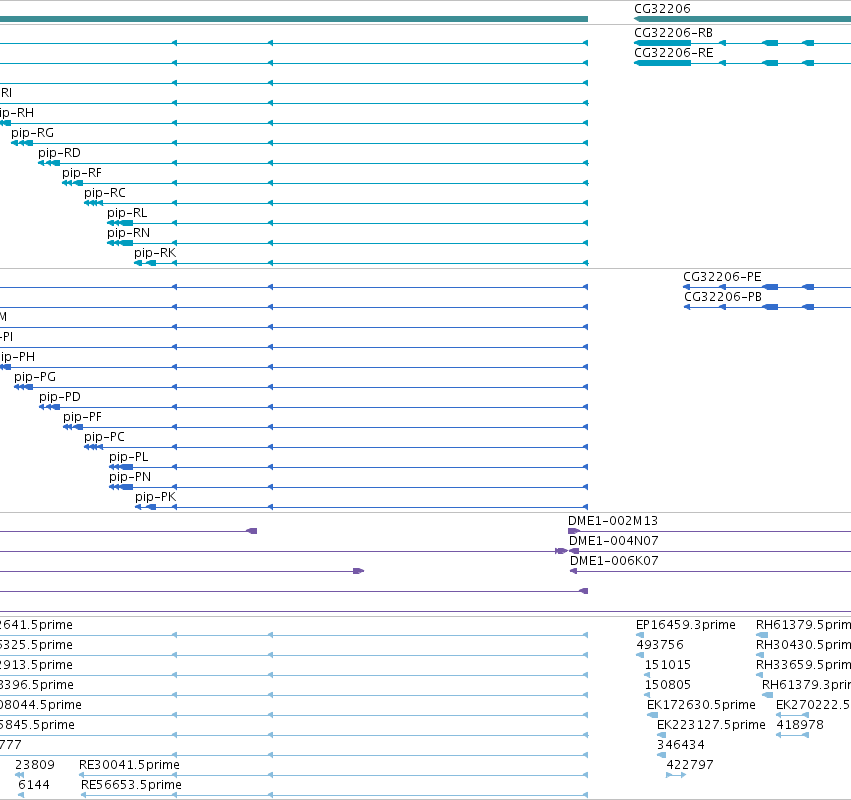The height and width of the screenshot is (800, 851).
Task: Pick the pip-RD transcript label
Action: click(x=59, y=153)
